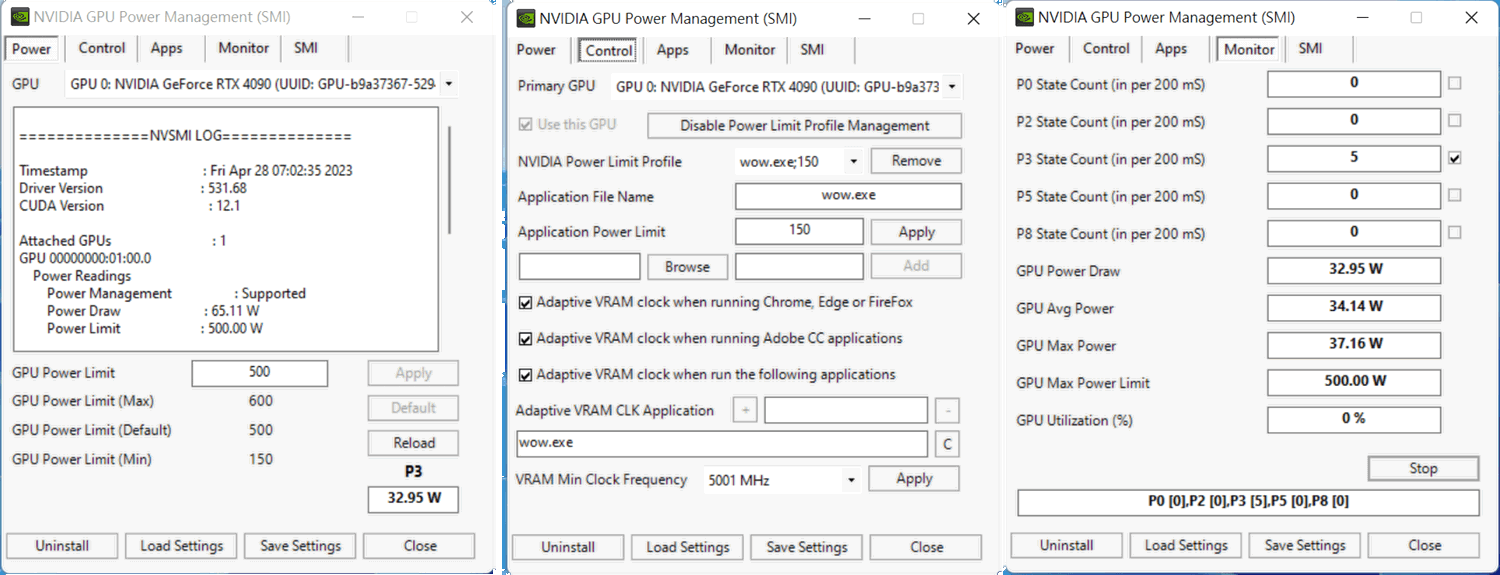1500x575 pixels.
Task: Untick the P3 State Count checkbox
Action: (x=1455, y=158)
